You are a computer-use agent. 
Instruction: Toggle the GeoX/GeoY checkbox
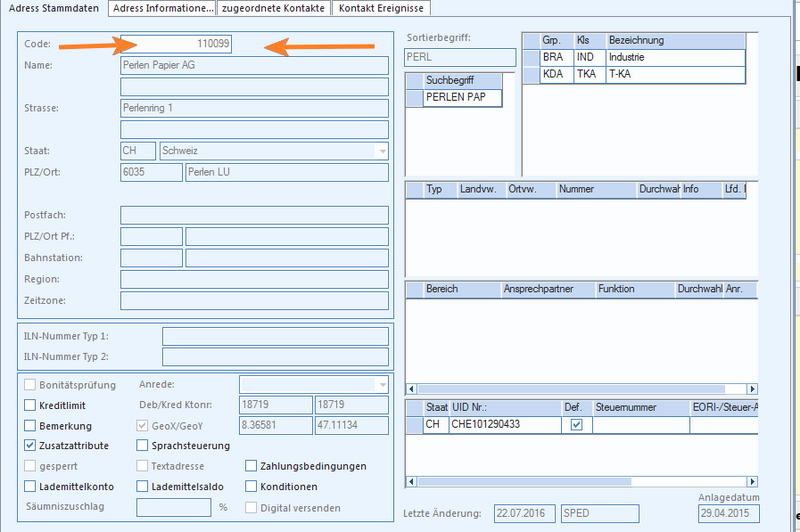click(x=142, y=425)
